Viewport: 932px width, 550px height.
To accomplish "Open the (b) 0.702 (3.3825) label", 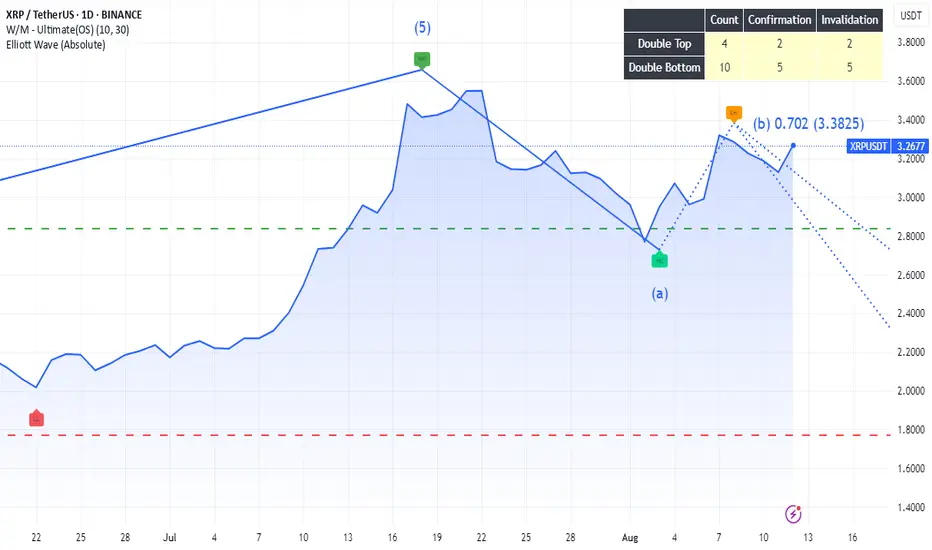I will point(808,124).
